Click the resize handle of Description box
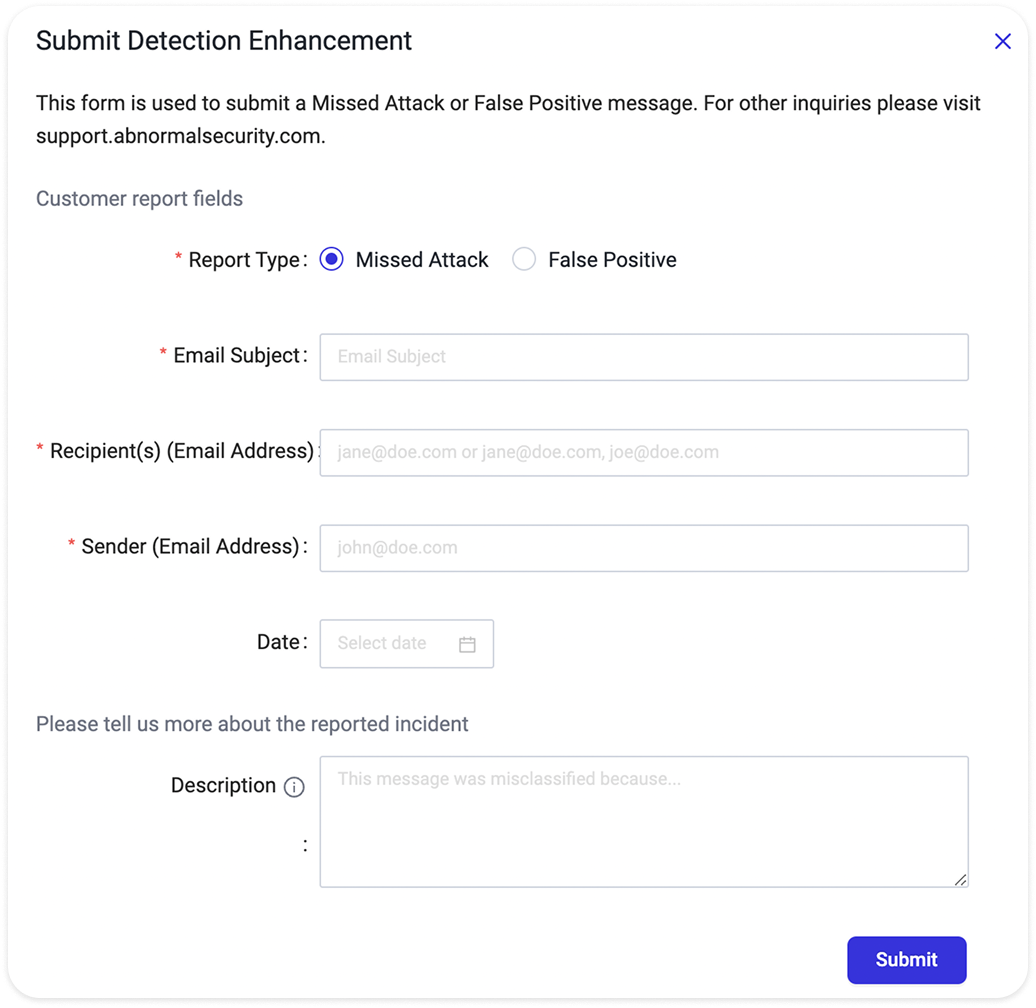1036x1008 pixels. [x=961, y=880]
